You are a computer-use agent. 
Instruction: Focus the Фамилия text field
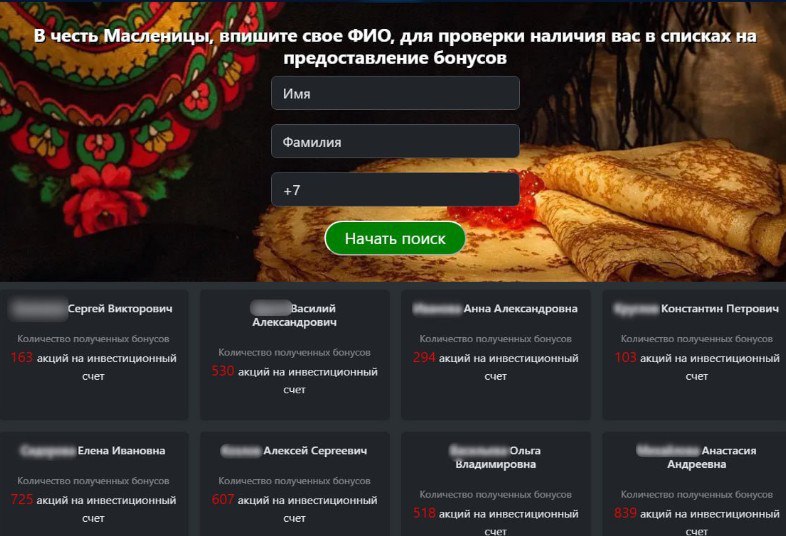tap(395, 141)
